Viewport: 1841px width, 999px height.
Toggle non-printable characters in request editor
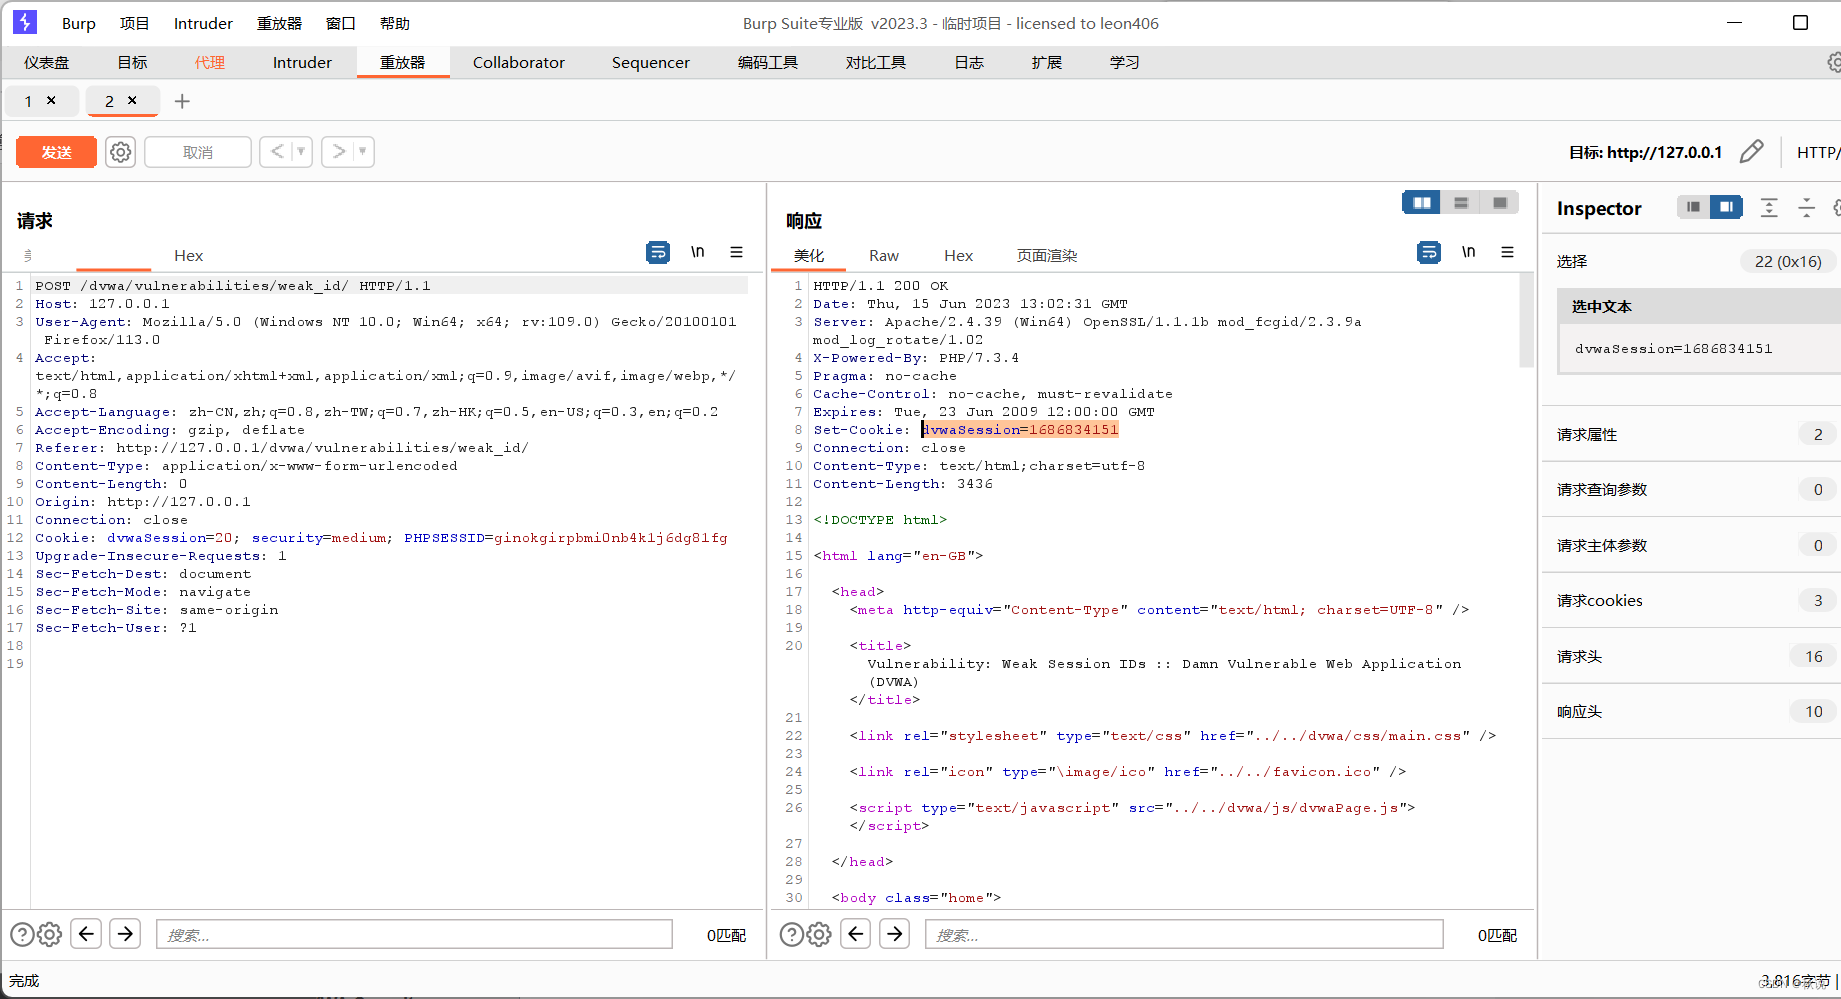pyautogui.click(x=698, y=252)
